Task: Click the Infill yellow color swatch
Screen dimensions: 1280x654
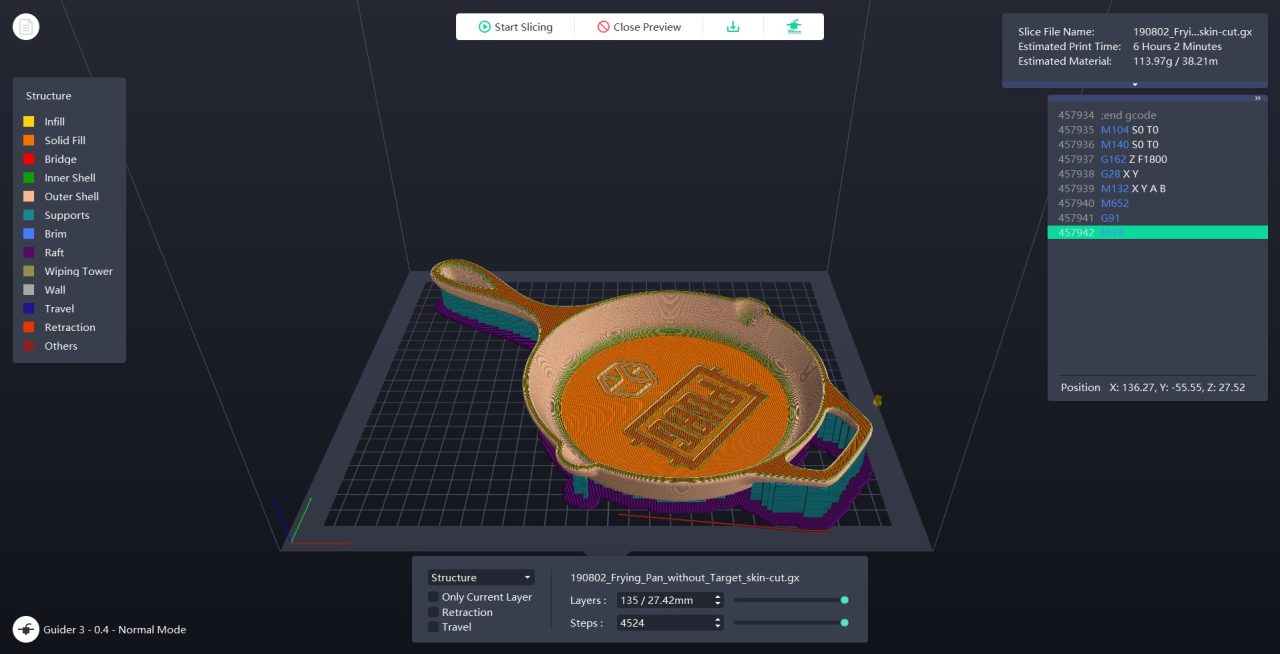Action: point(28,122)
